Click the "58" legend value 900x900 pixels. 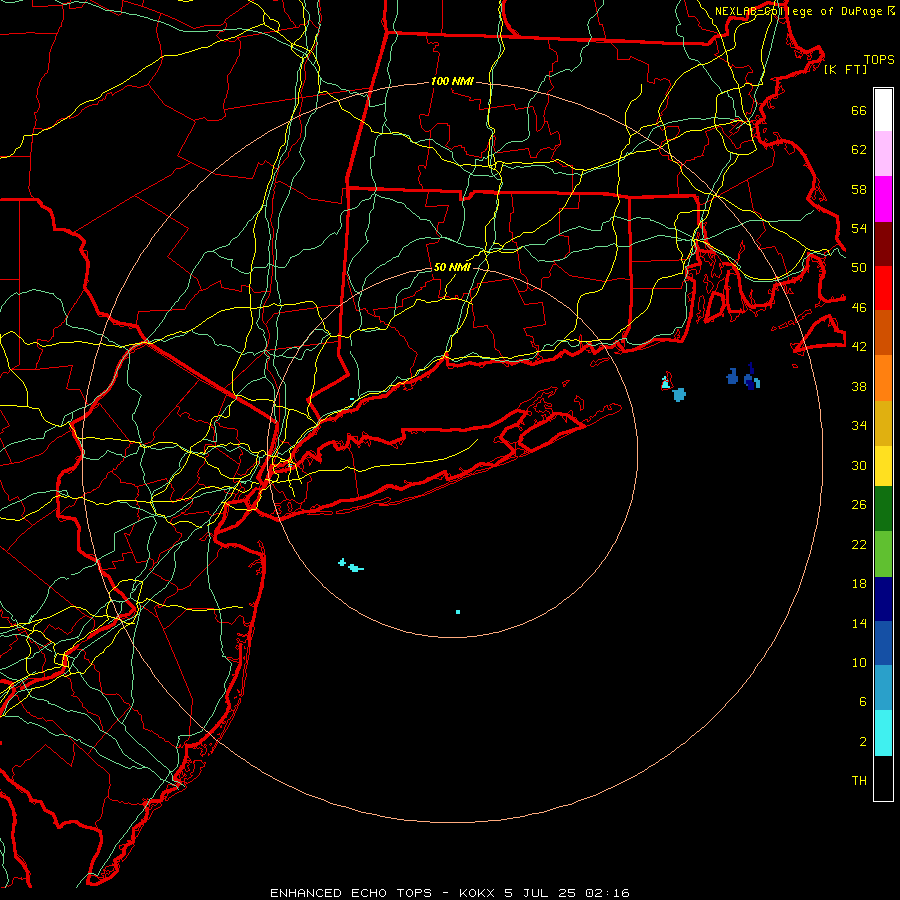(859, 189)
